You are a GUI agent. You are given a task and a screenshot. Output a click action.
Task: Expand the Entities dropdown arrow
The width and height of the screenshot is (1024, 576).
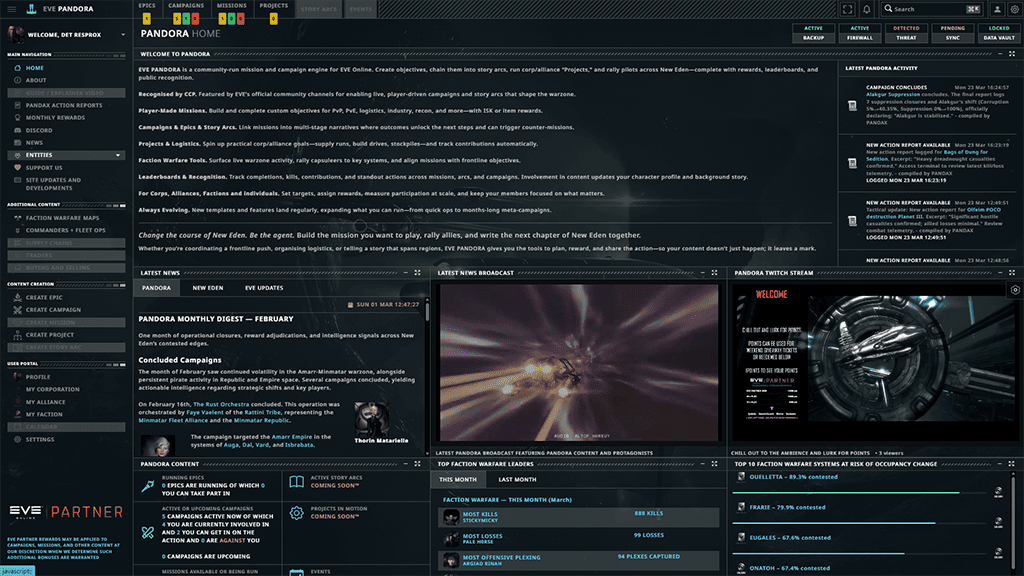pyautogui.click(x=118, y=155)
